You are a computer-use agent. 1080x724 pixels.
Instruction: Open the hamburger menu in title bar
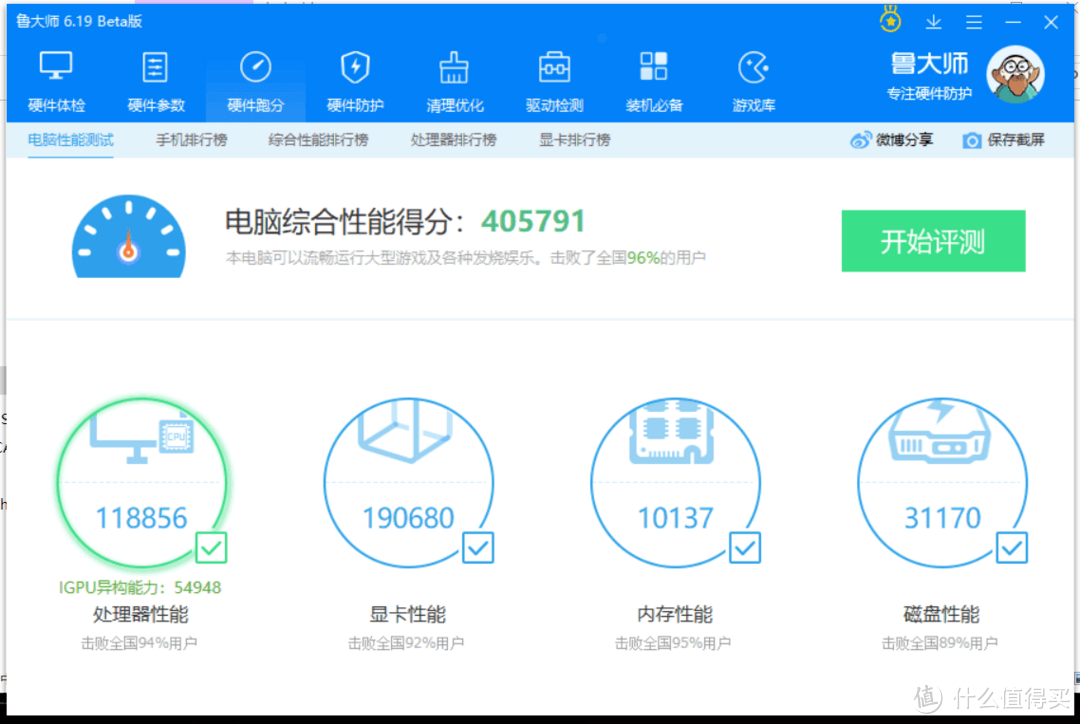(974, 22)
